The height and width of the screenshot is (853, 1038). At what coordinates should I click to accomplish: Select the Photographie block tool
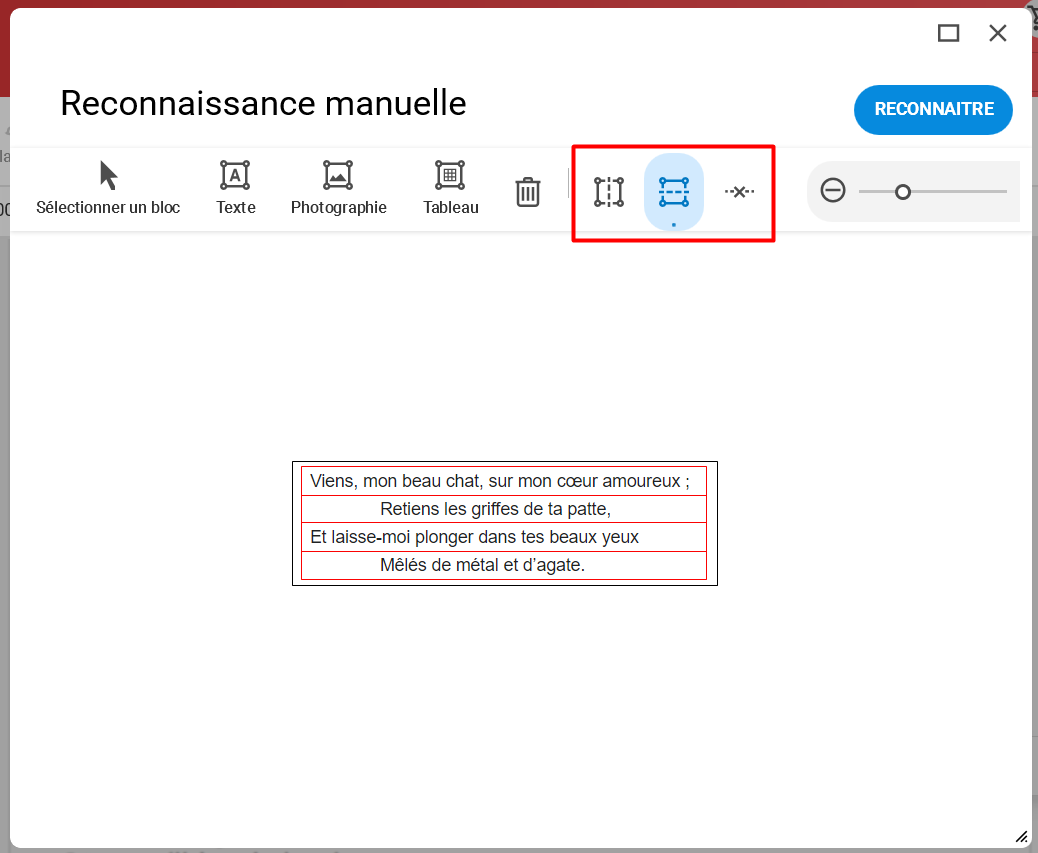(338, 189)
